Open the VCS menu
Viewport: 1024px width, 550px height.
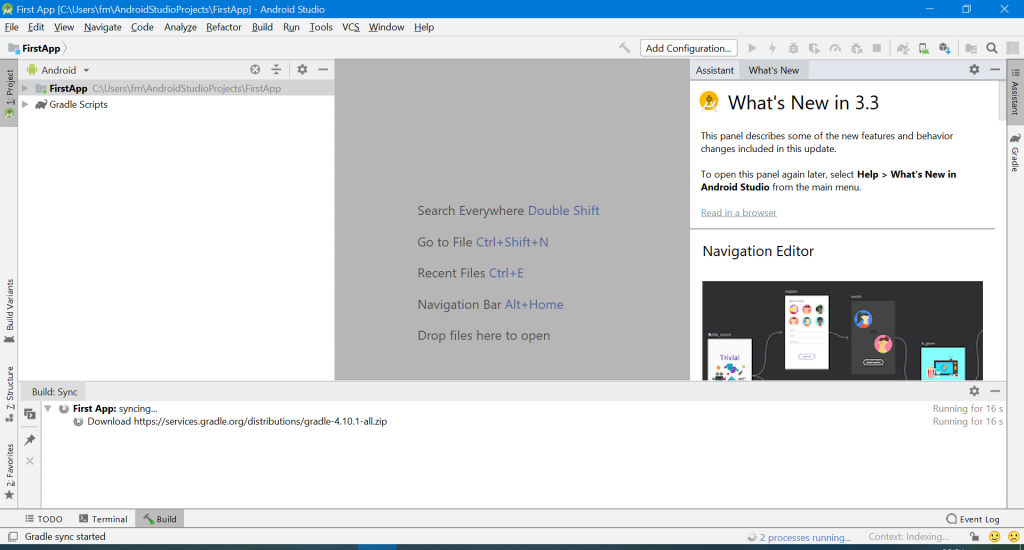[x=351, y=27]
